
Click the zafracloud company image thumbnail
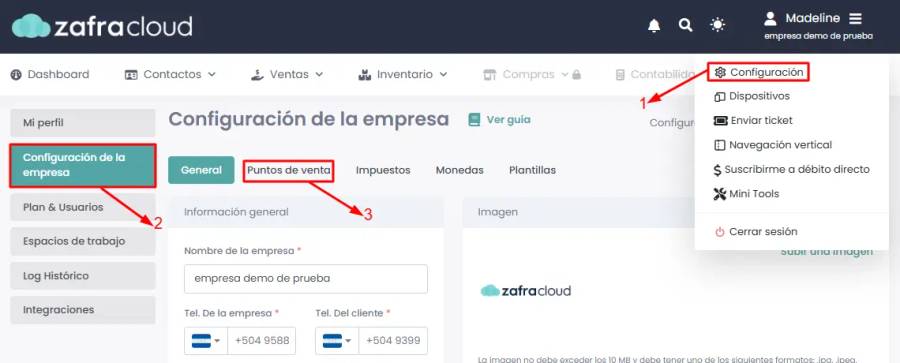pyautogui.click(x=526, y=291)
